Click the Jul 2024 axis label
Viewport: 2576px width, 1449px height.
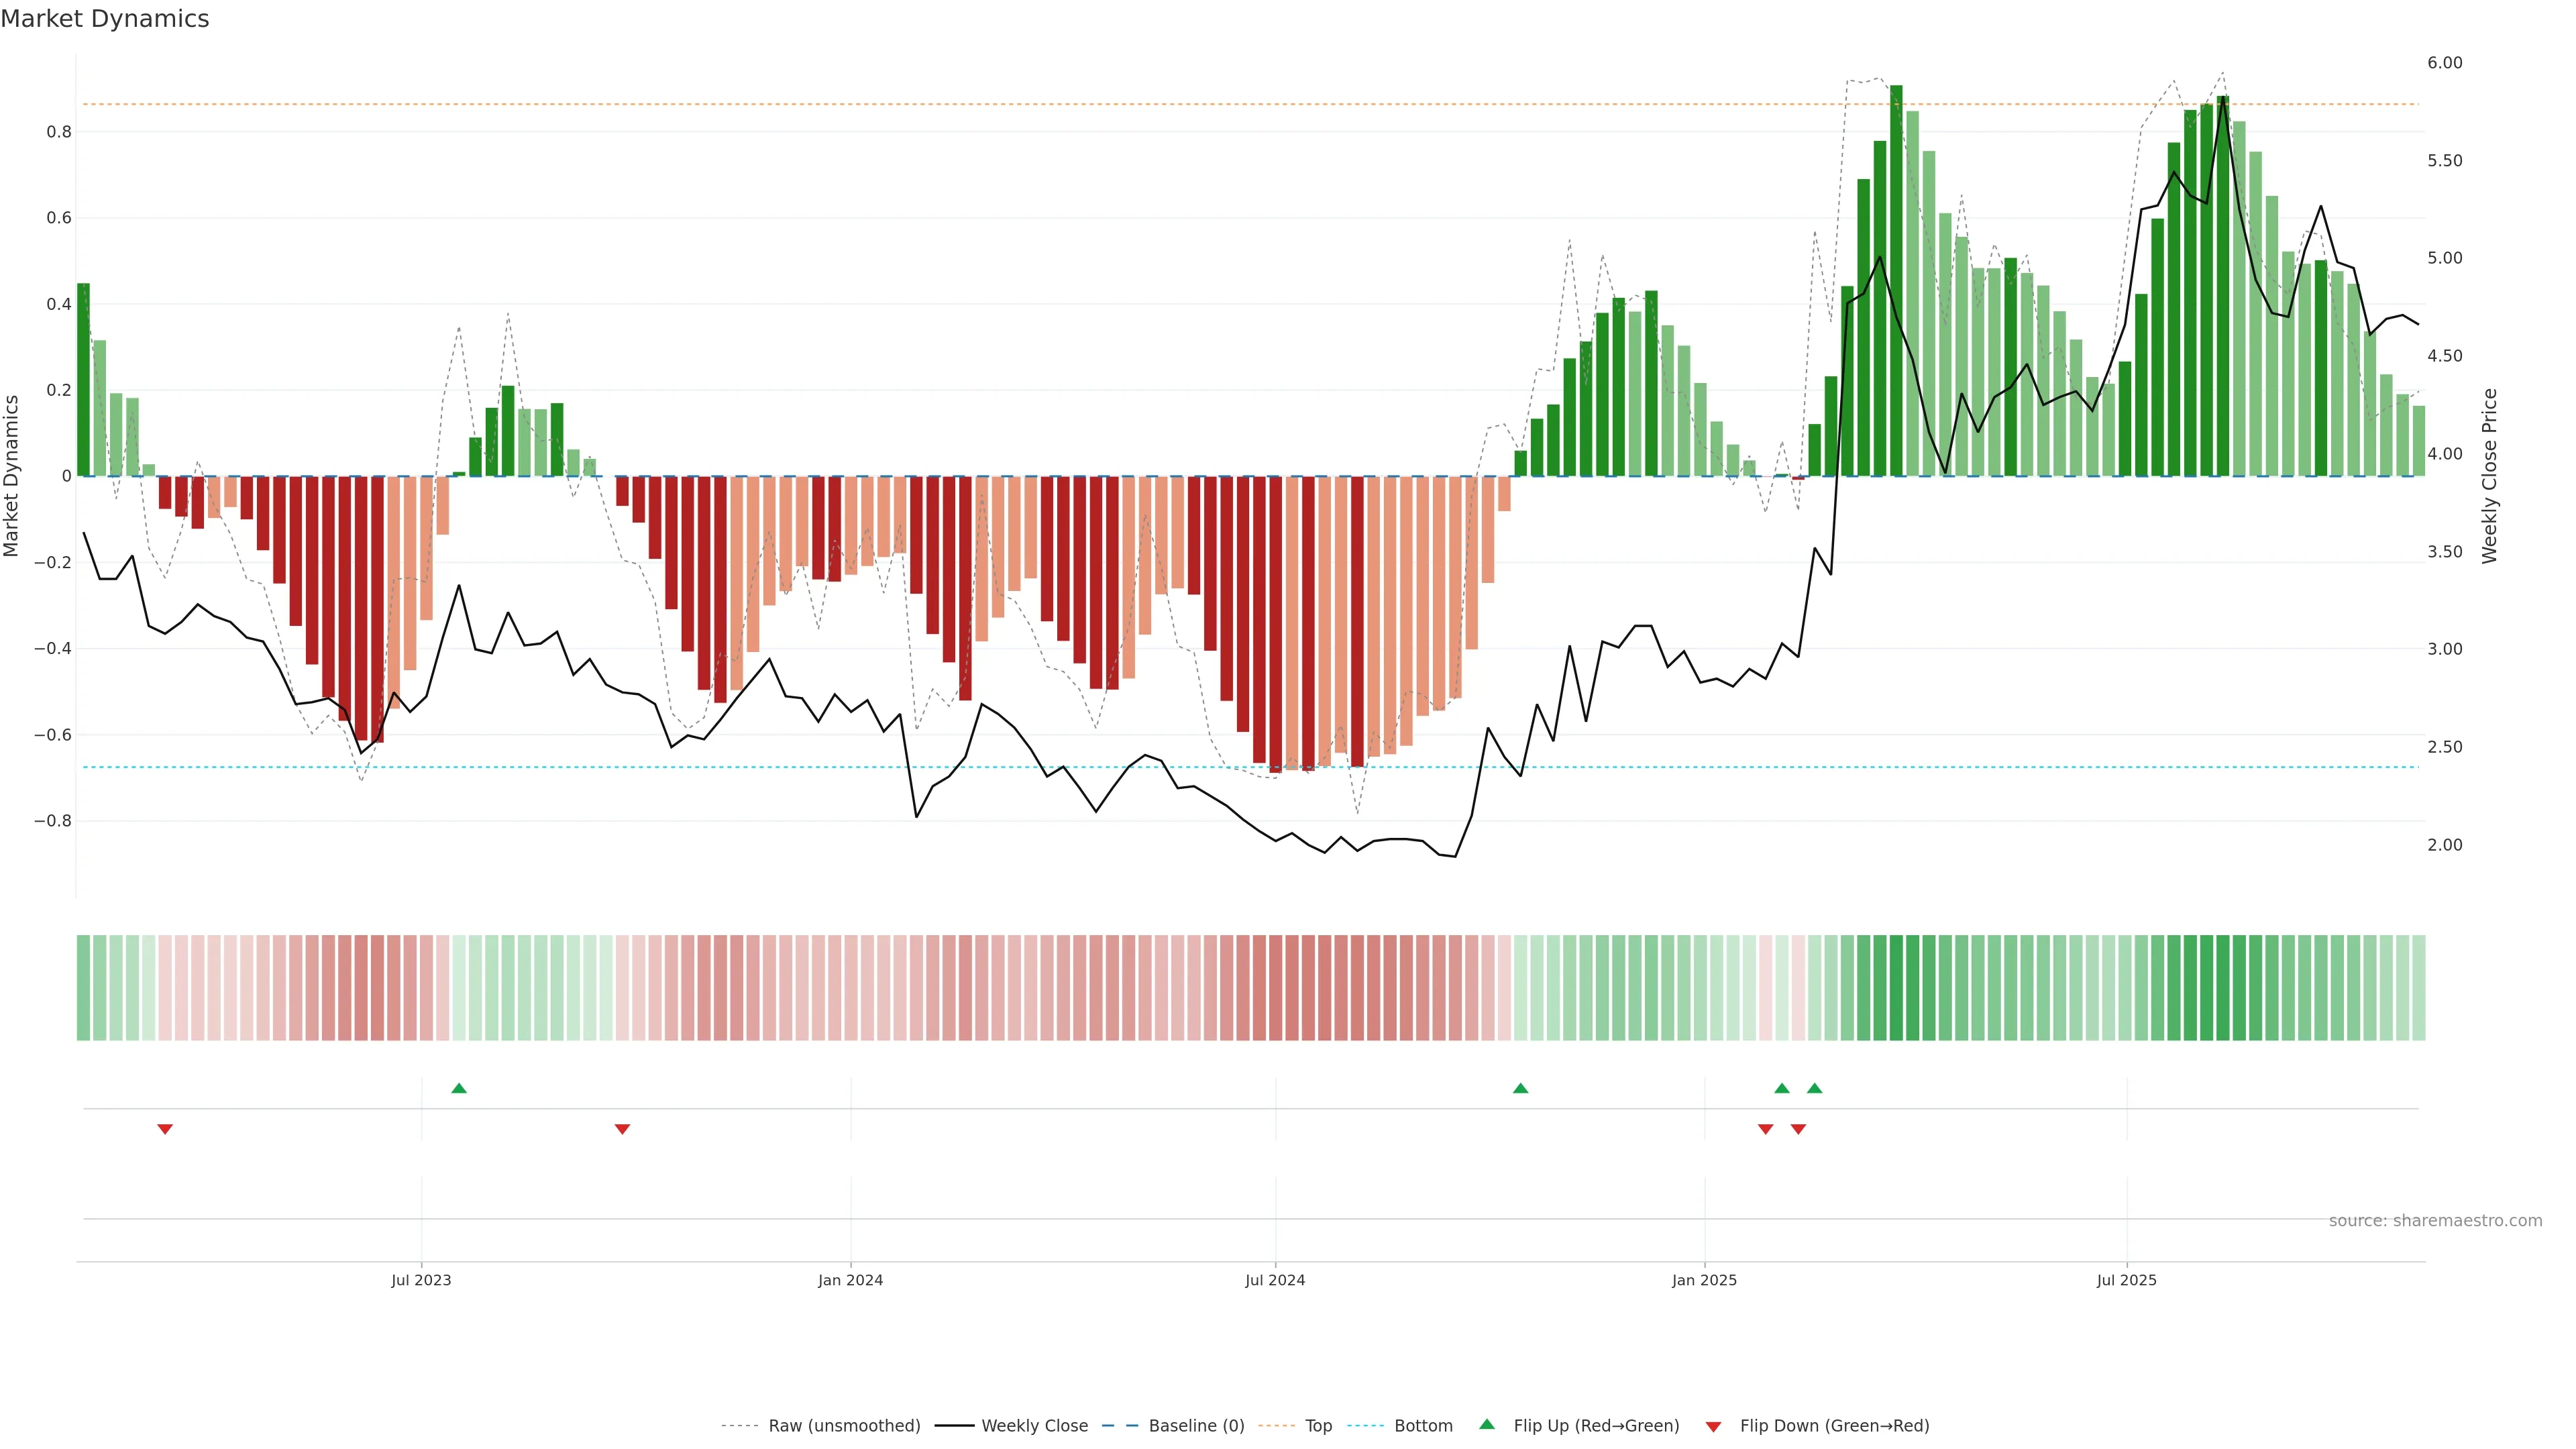[x=1275, y=1280]
